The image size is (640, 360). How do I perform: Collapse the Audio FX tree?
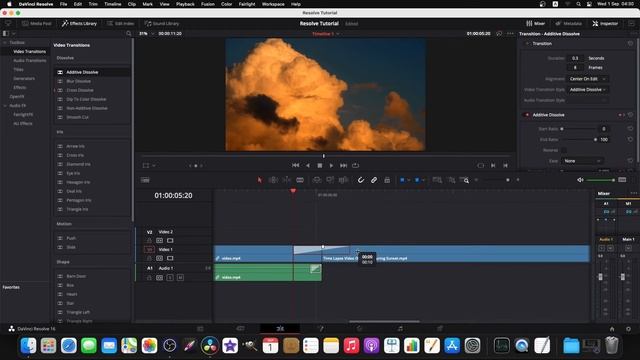click(x=5, y=106)
